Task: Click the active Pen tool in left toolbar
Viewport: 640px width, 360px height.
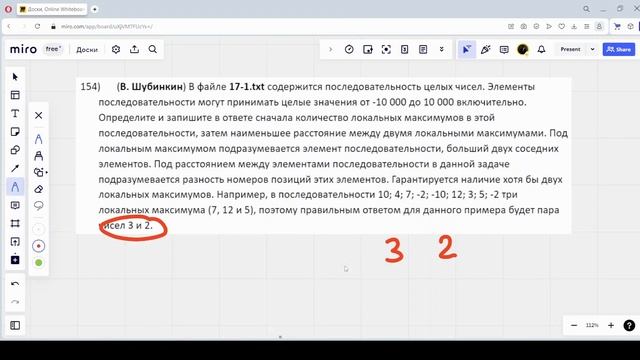Action: click(x=15, y=187)
